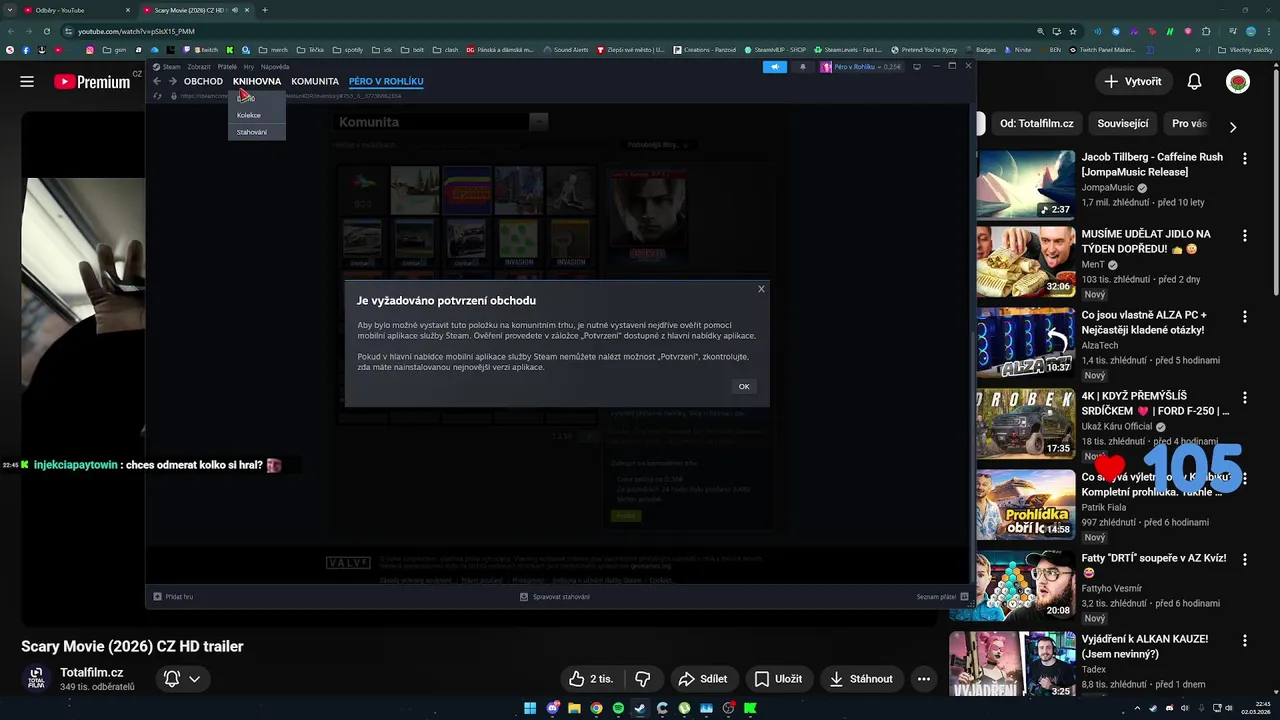Open the MUSÍME UDĚLAT JÍDLO video title

tap(1146, 241)
